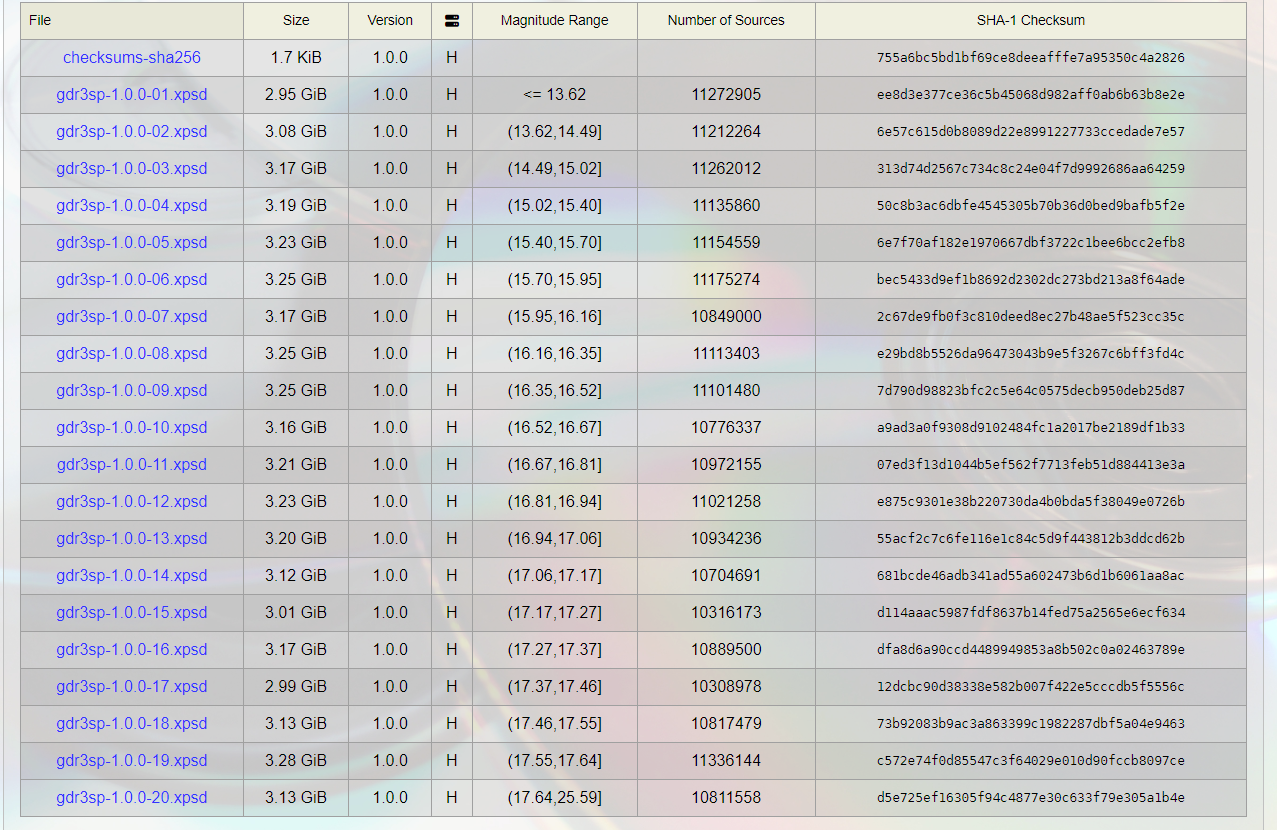Click the magnitude range <= 13.62 cell

tap(555, 94)
